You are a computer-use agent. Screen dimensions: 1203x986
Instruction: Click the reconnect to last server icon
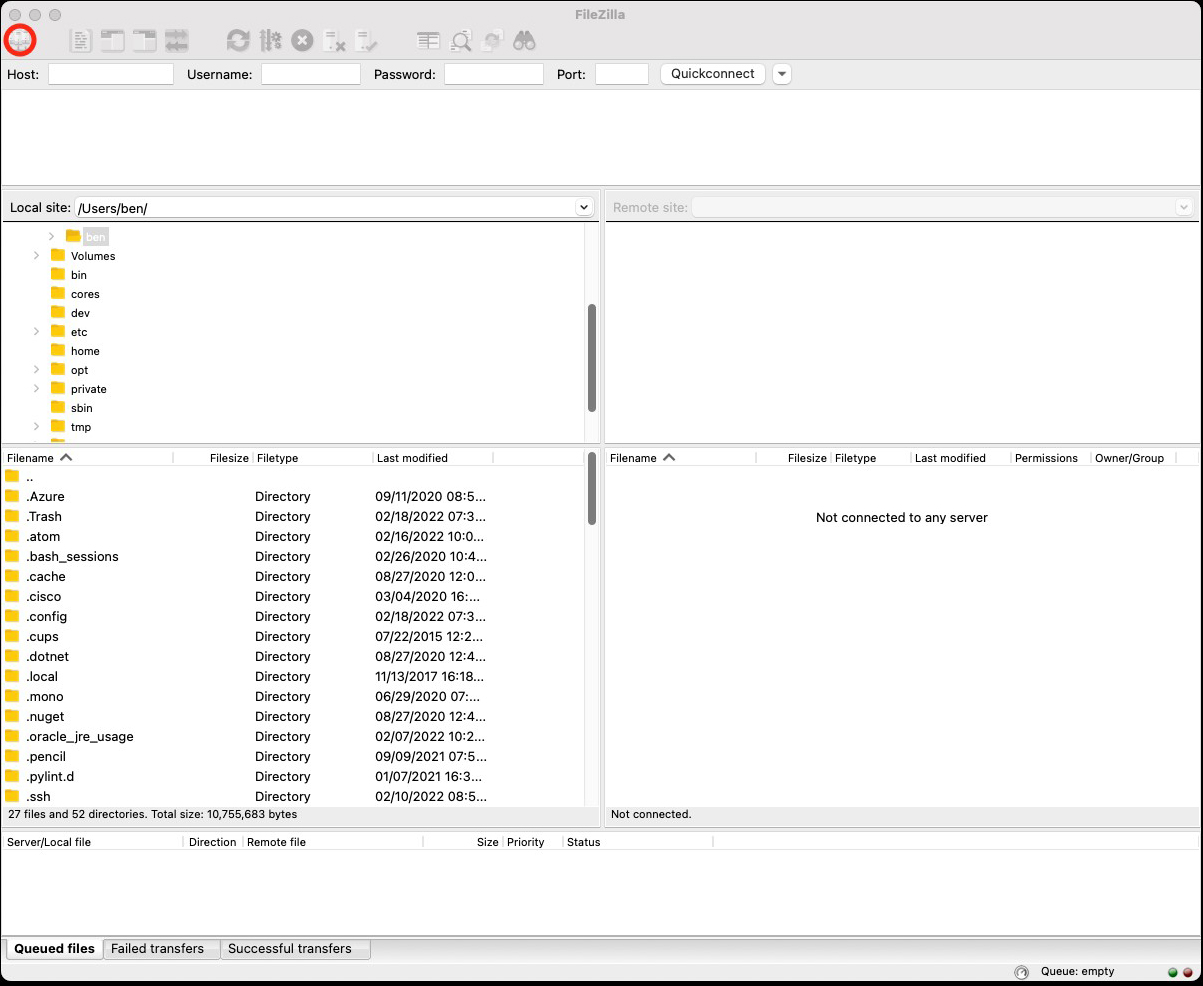[x=366, y=41]
